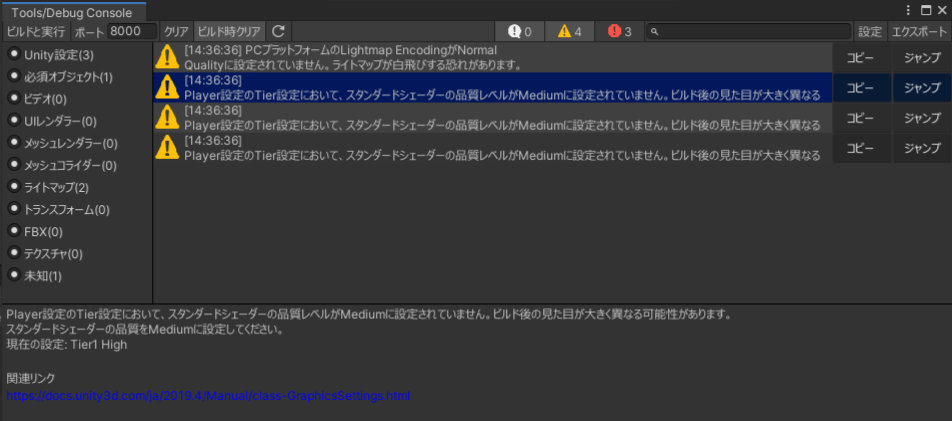952x421 pixels.
Task: Click the 関連リンク label
Action: (30, 378)
